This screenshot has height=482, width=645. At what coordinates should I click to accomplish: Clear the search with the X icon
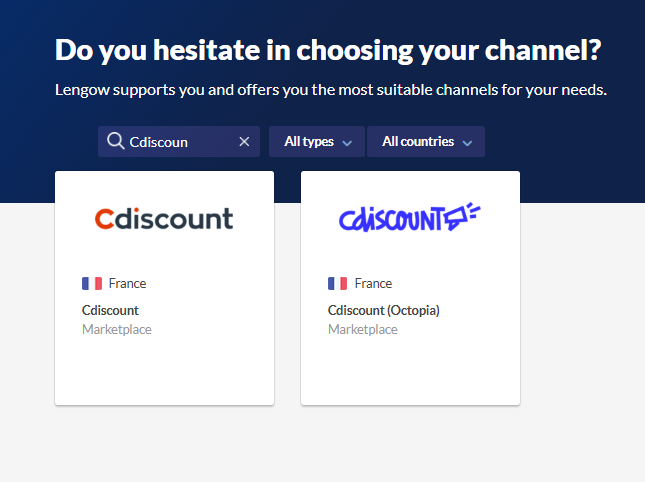244,141
